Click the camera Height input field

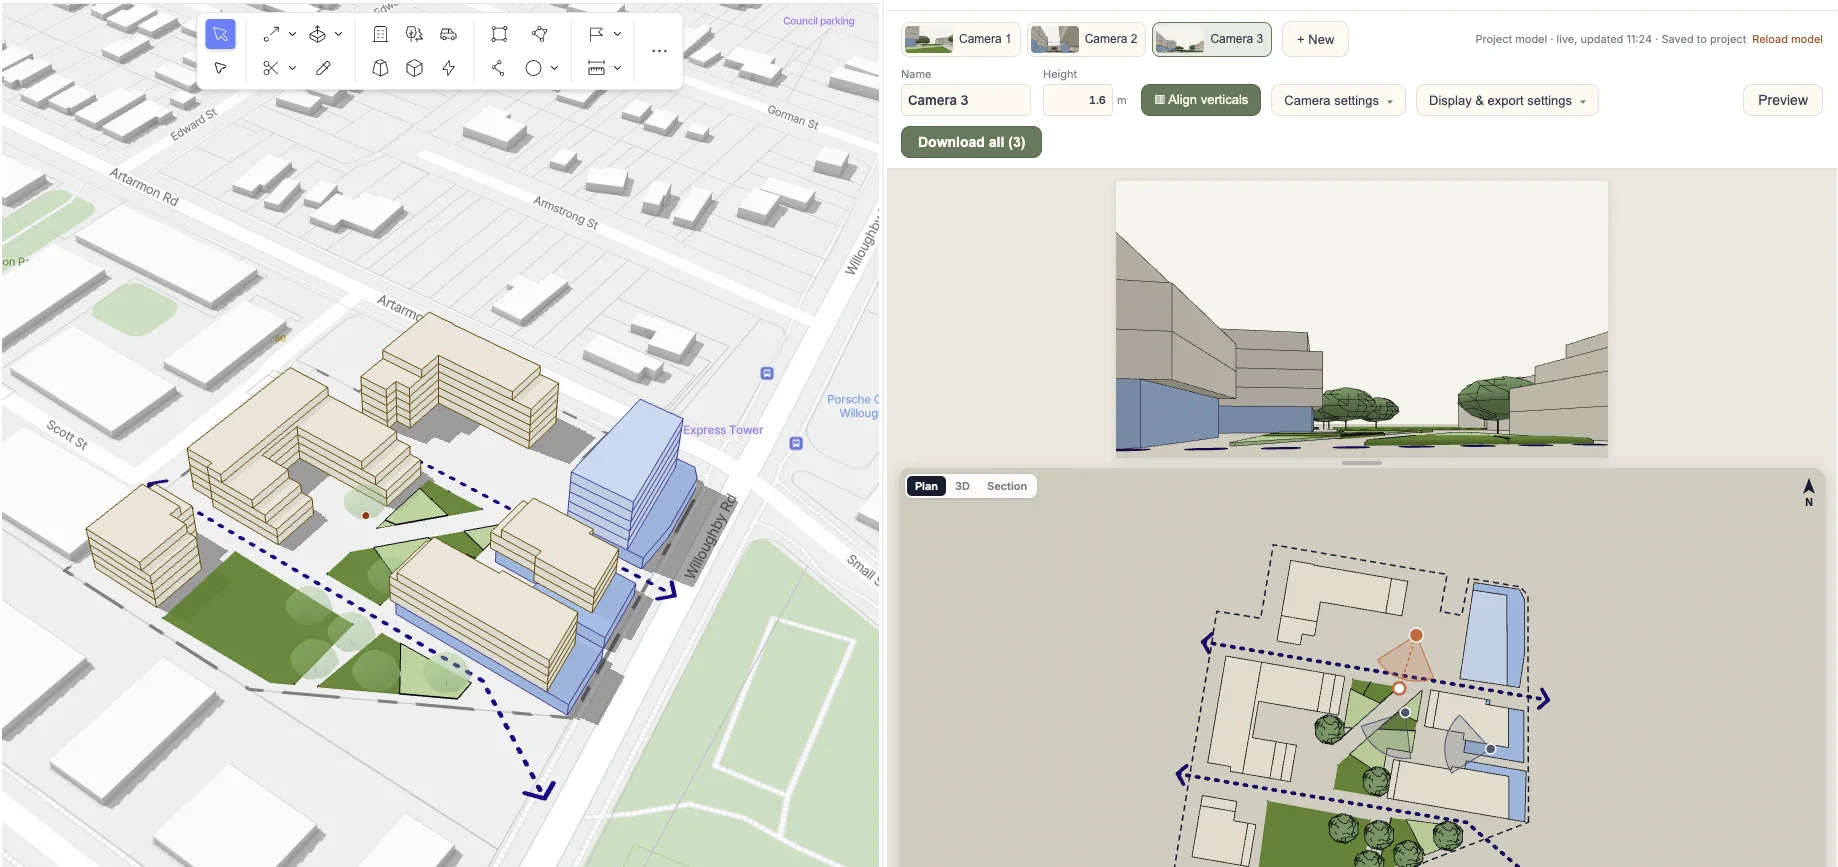(x=1077, y=100)
